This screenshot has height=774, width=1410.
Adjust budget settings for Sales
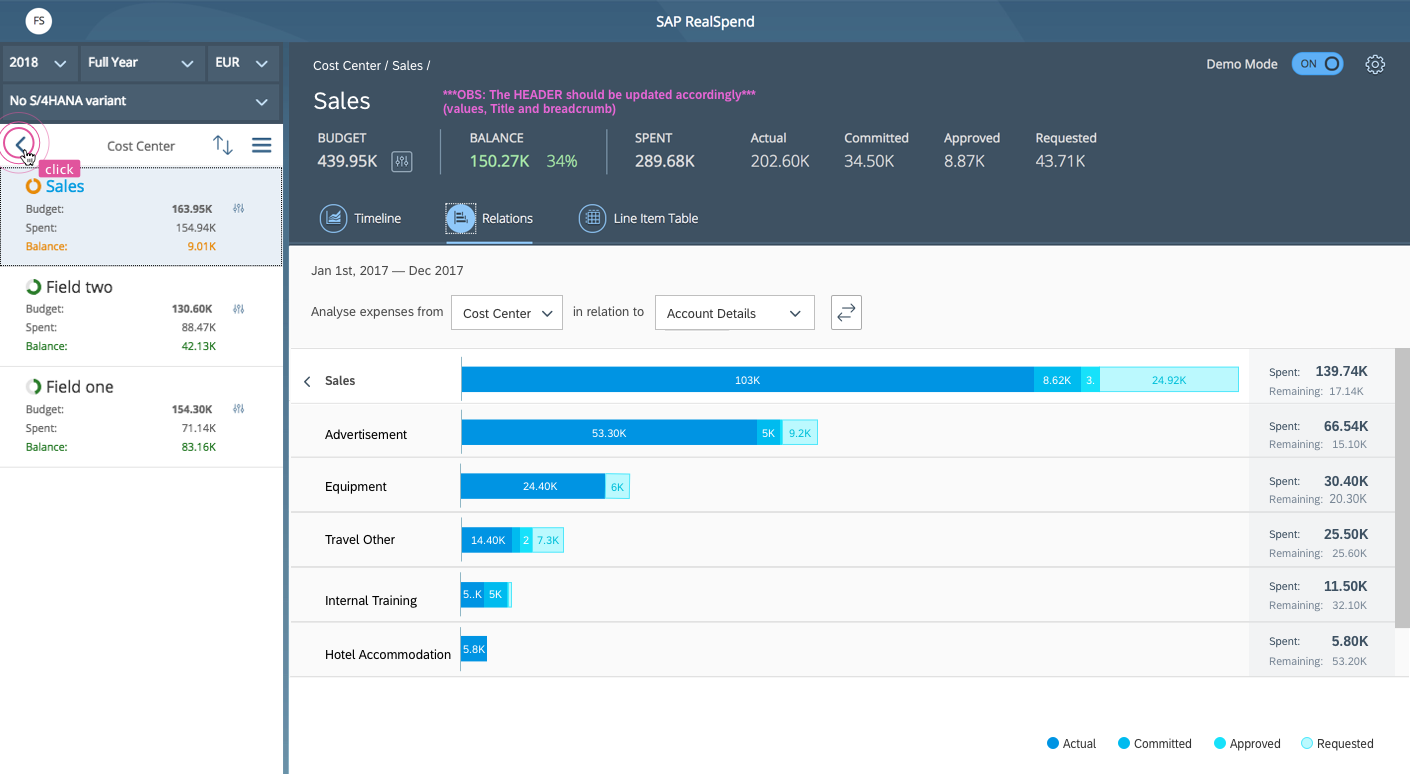[x=239, y=209]
